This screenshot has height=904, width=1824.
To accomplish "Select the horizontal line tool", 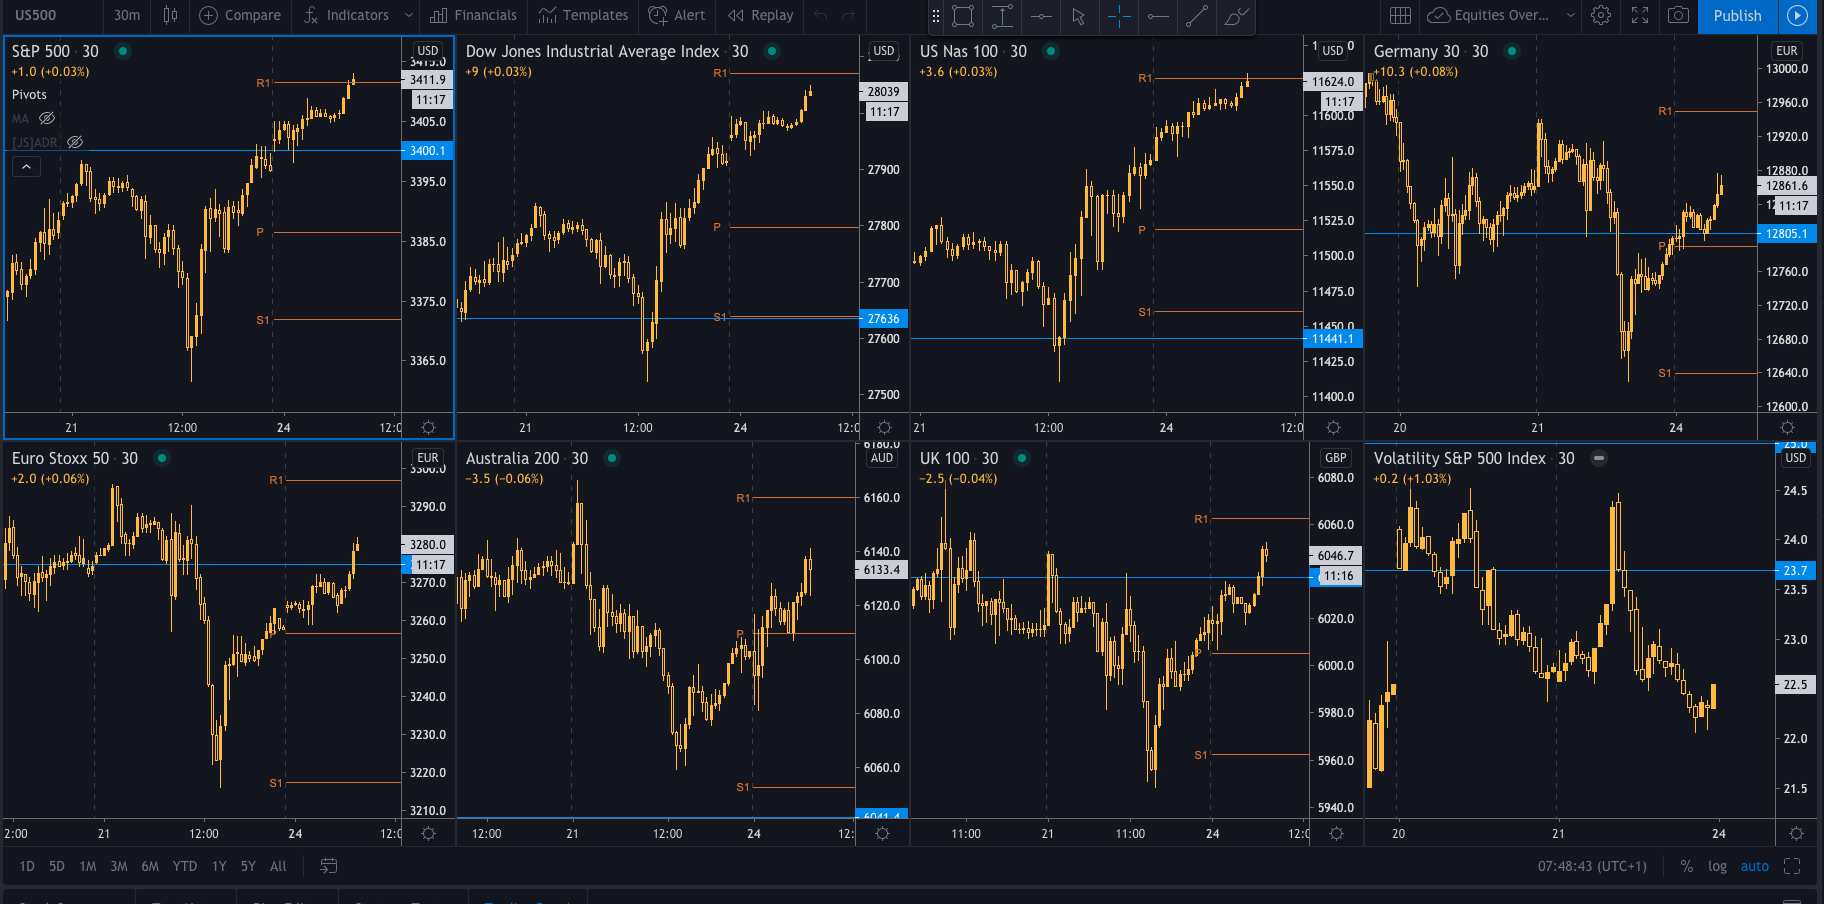I will coord(1041,15).
